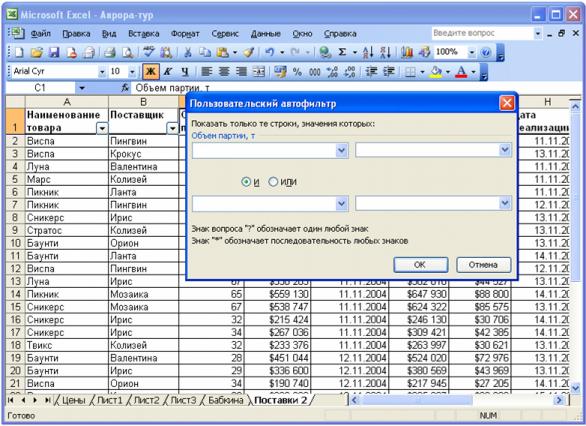Select the ИЛИ radio button

(273, 182)
